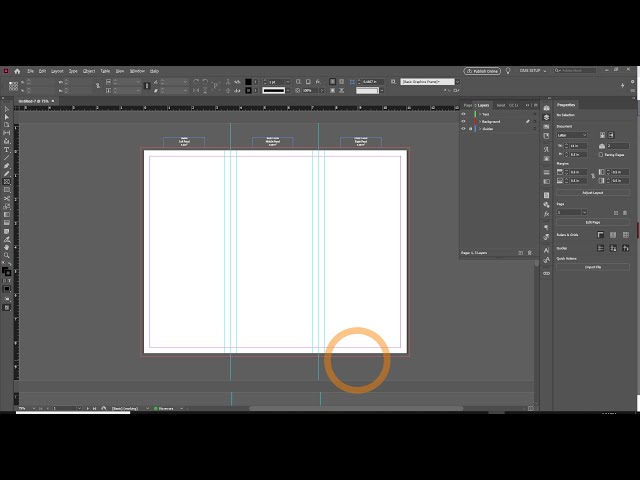
Task: Expand the Guides layer
Action: [x=480, y=129]
